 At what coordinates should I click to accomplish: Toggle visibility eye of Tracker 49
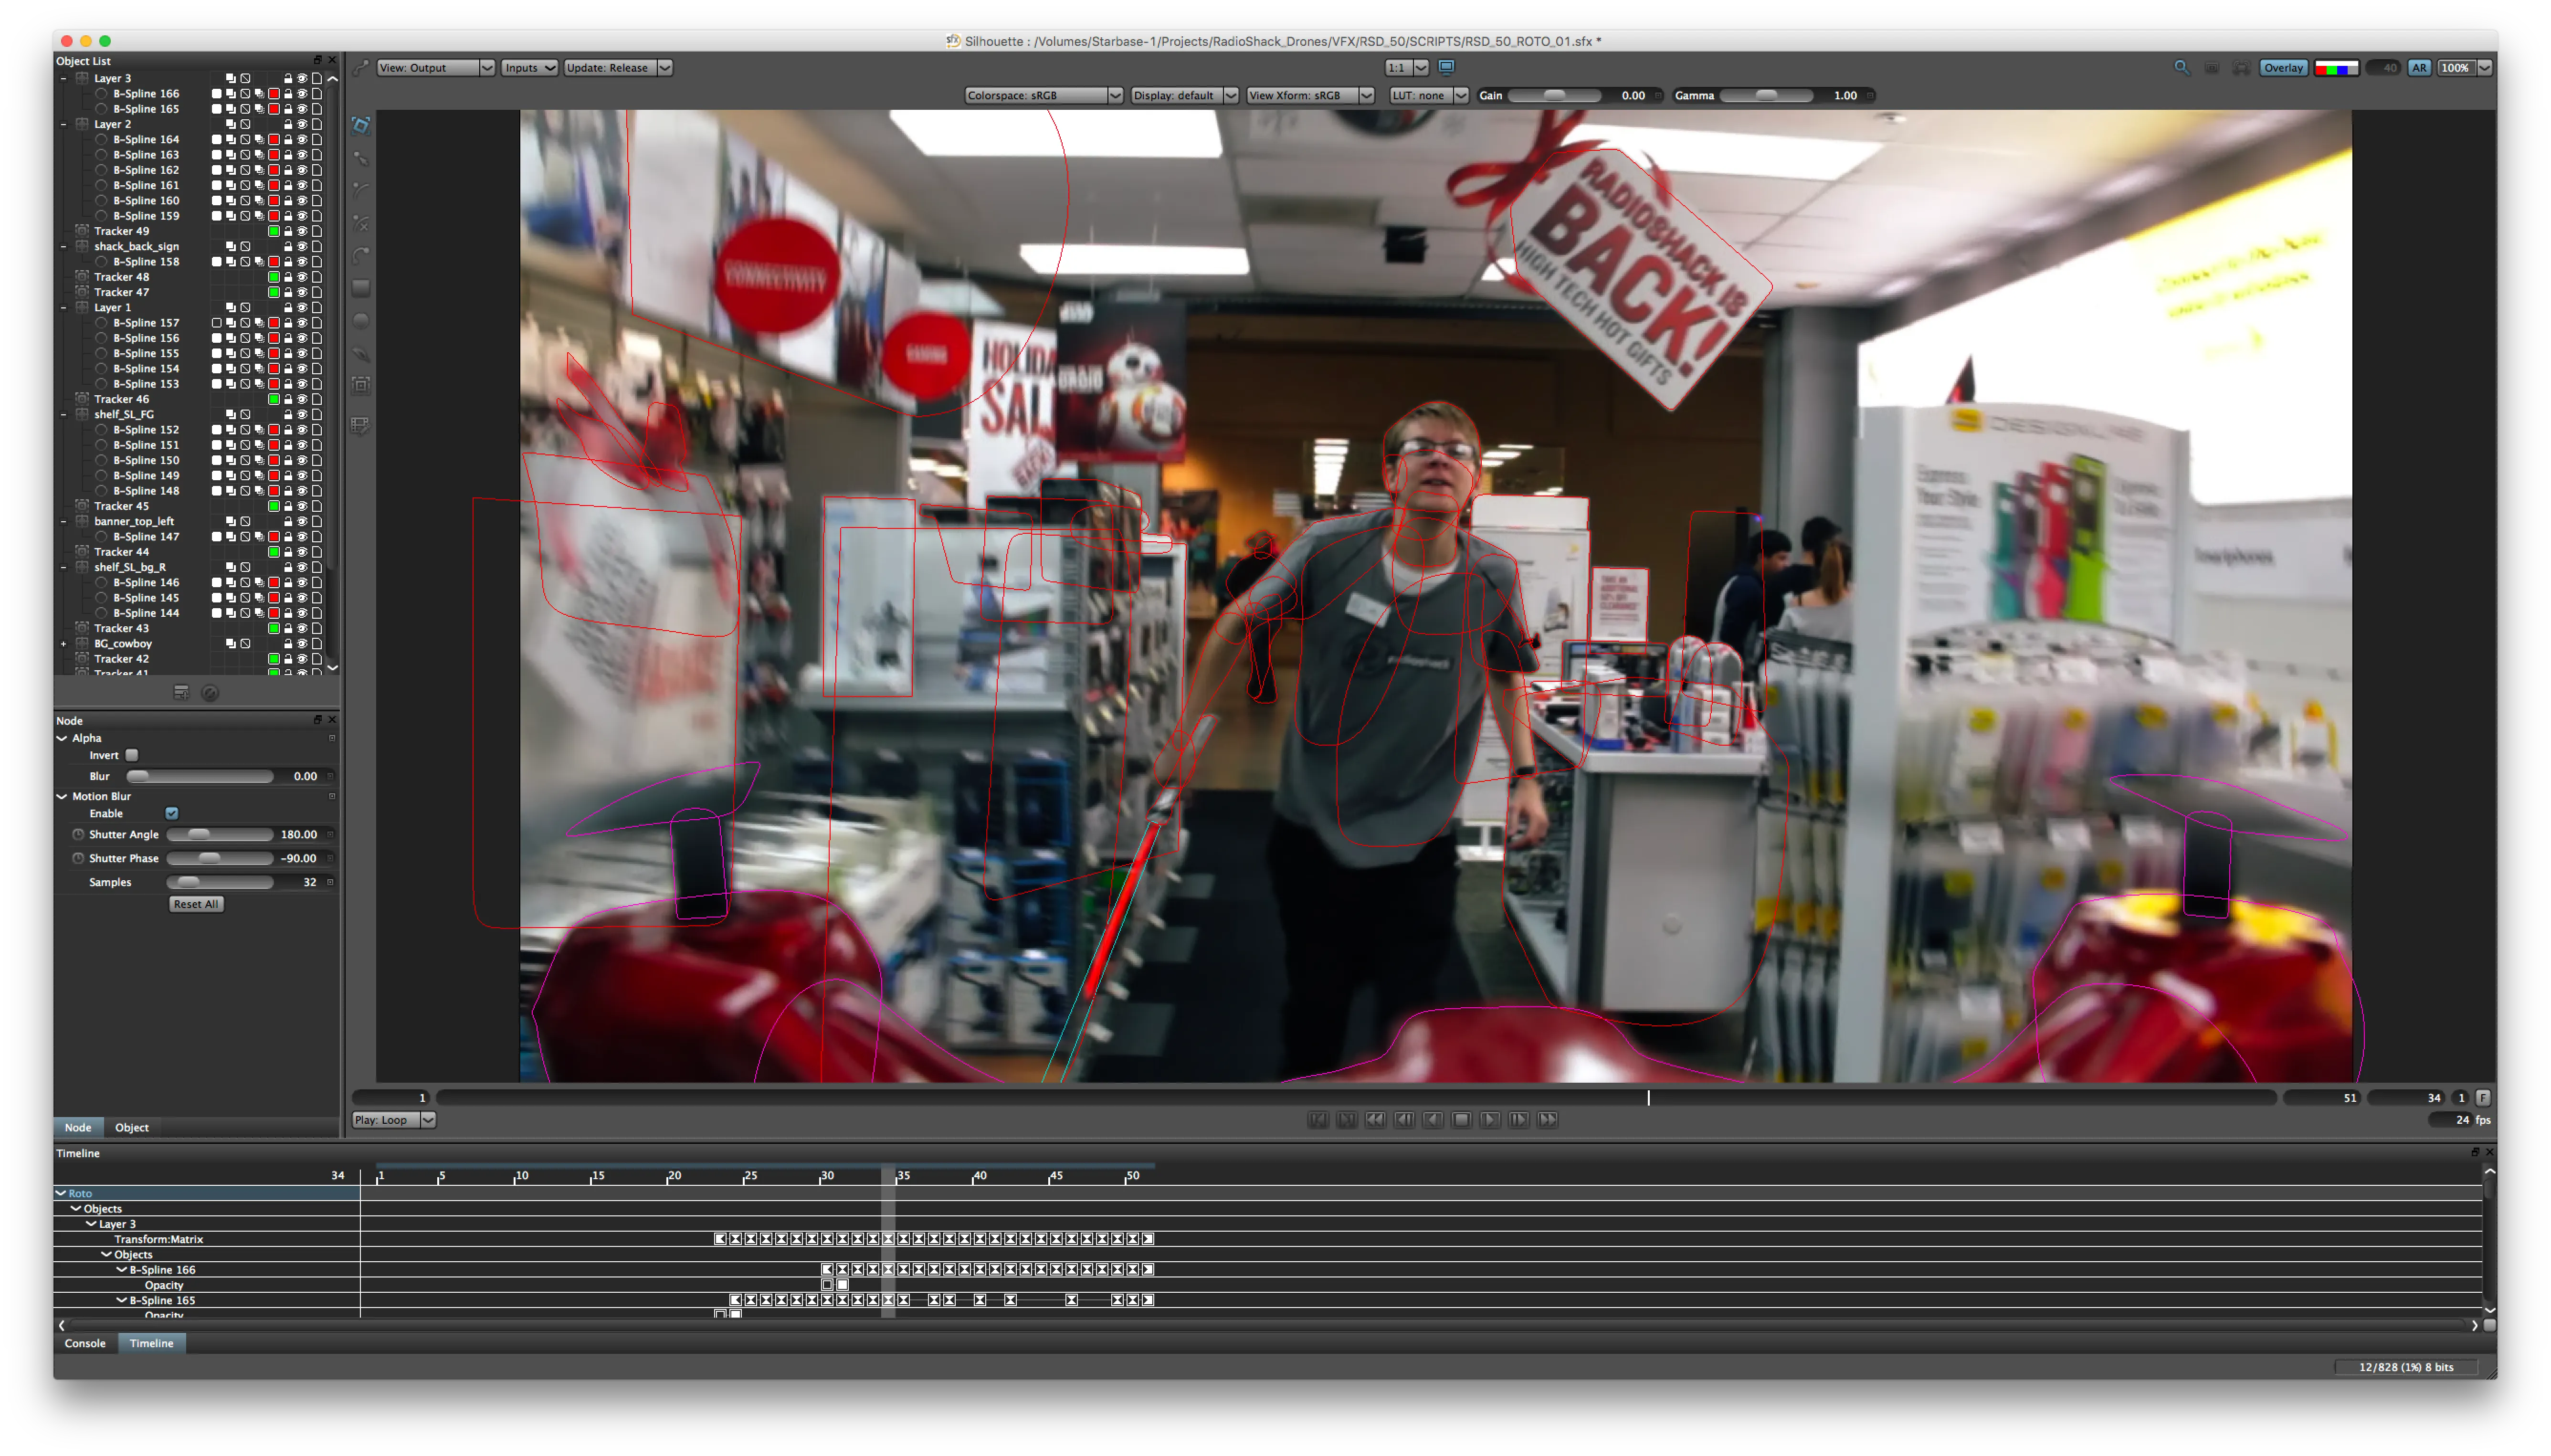click(x=302, y=231)
